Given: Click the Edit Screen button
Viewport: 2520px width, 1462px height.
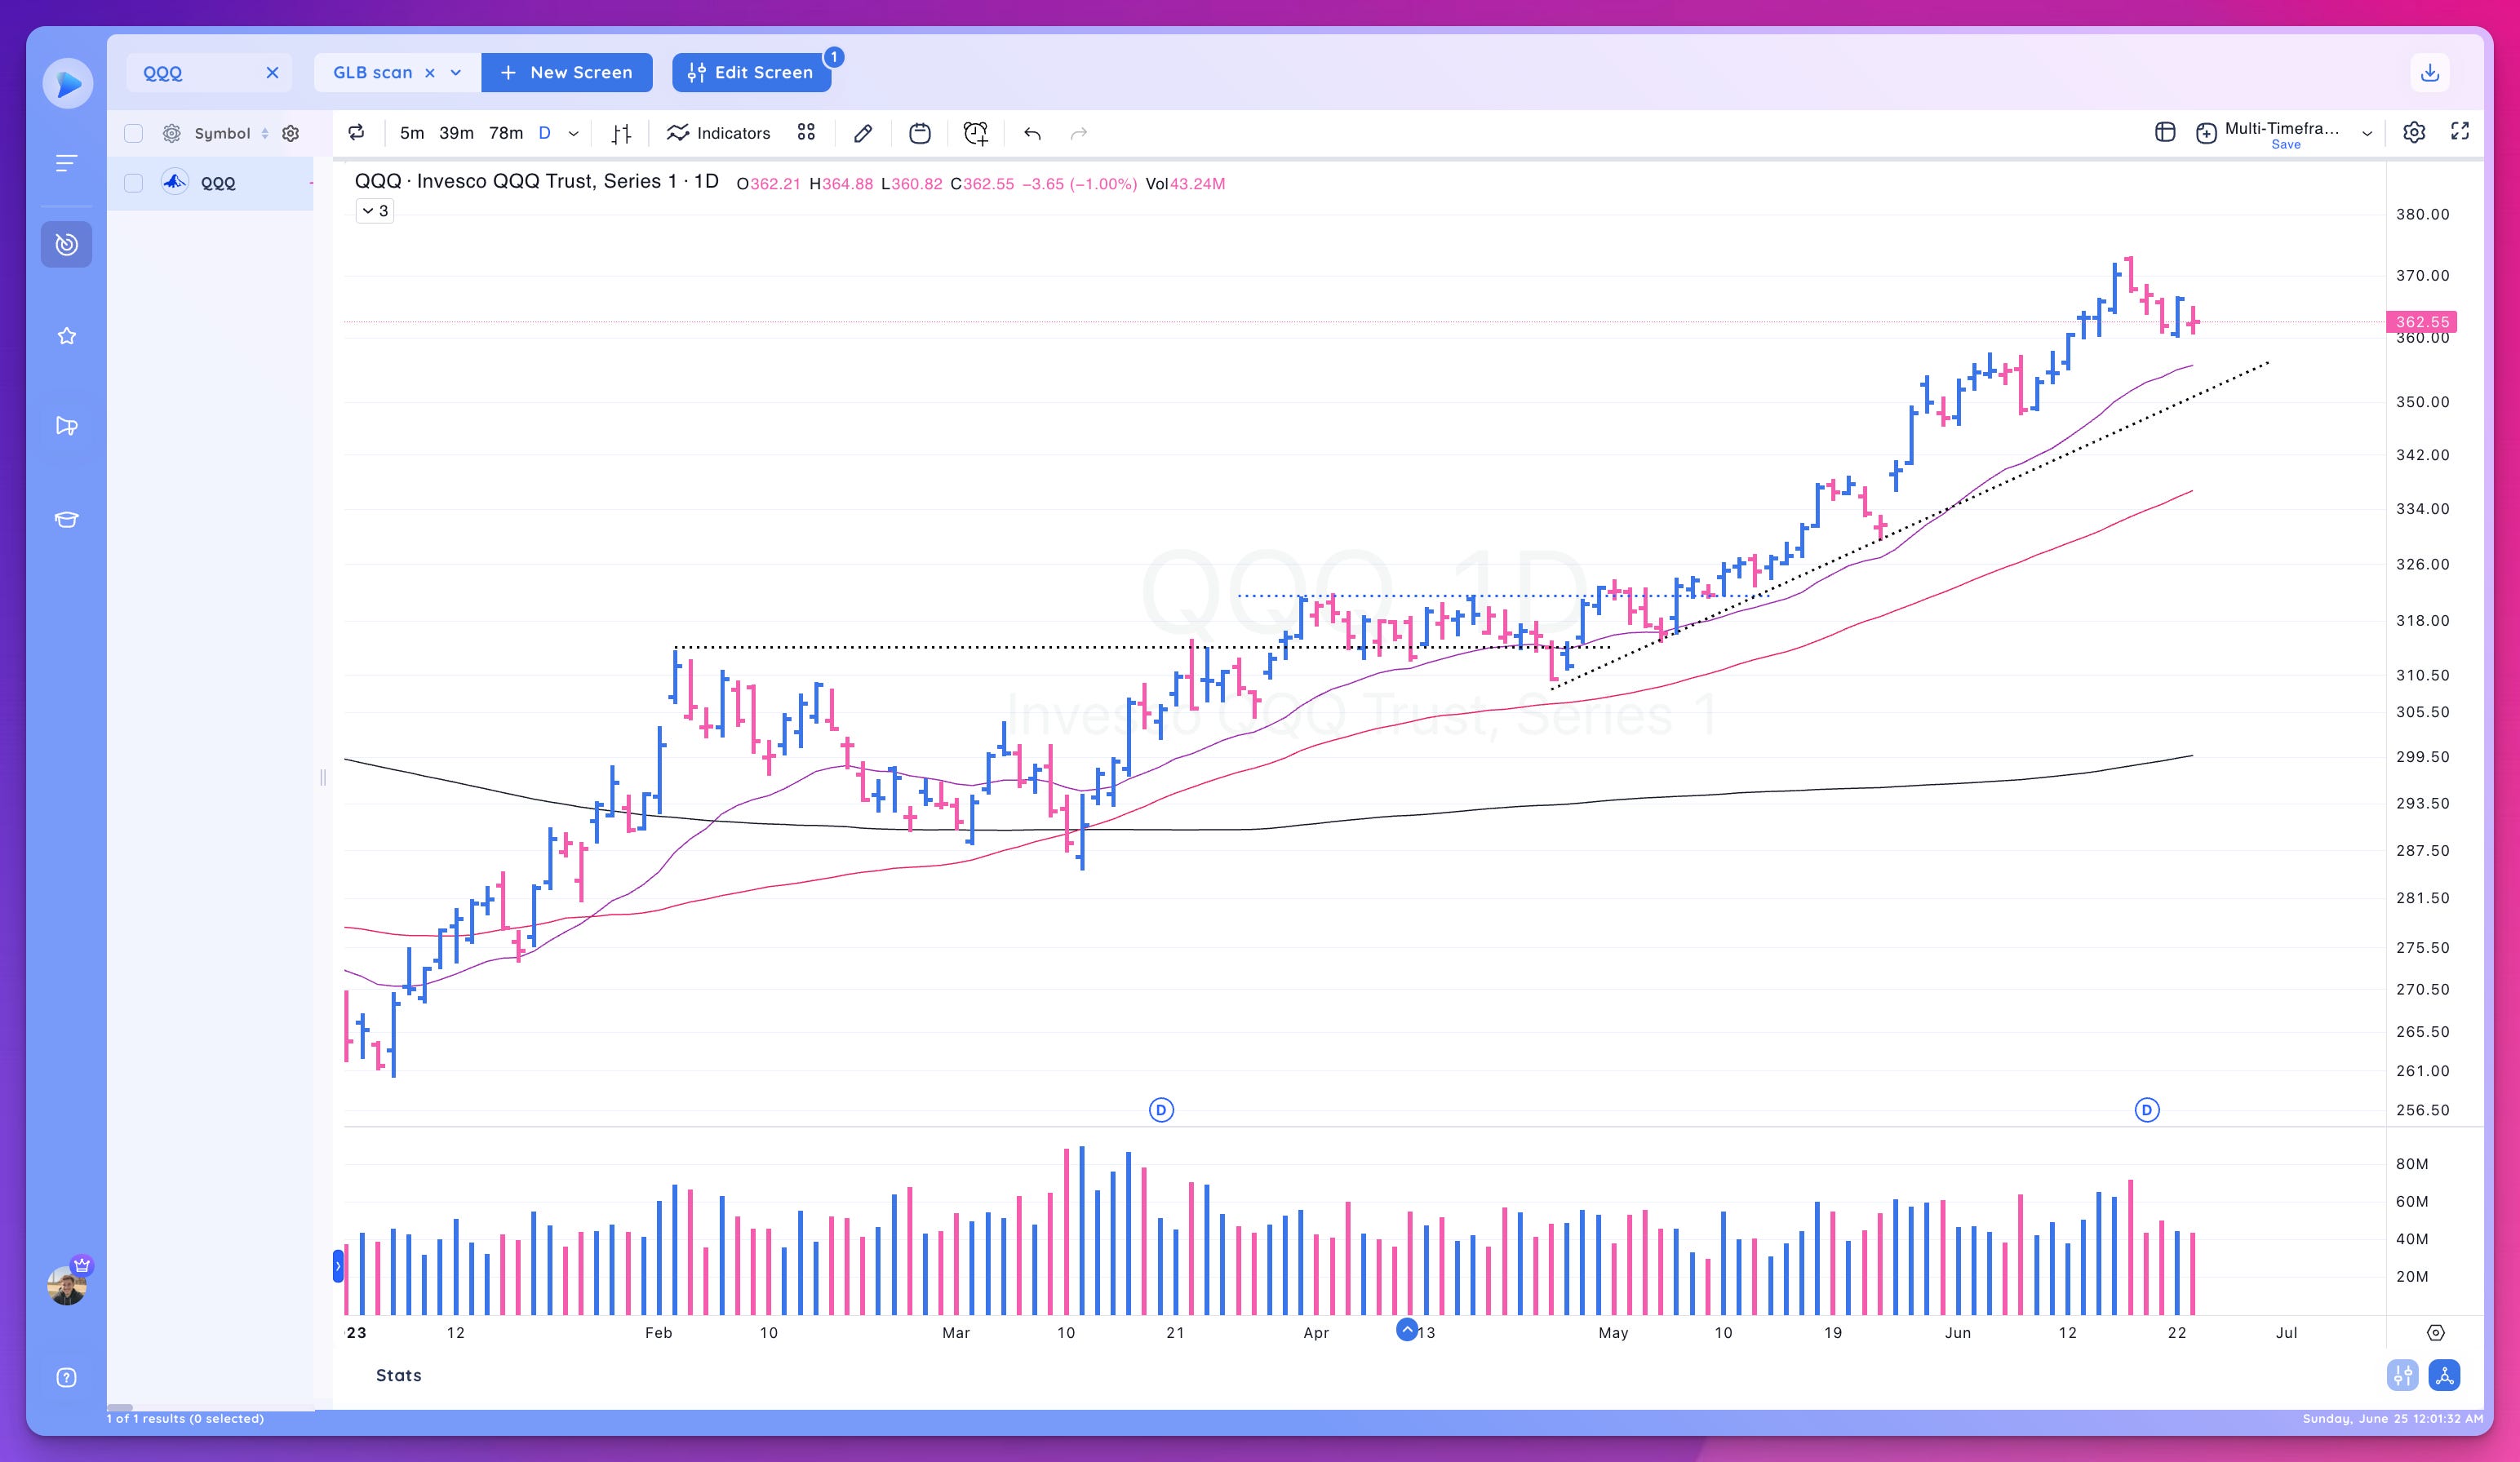Looking at the screenshot, I should pos(751,73).
